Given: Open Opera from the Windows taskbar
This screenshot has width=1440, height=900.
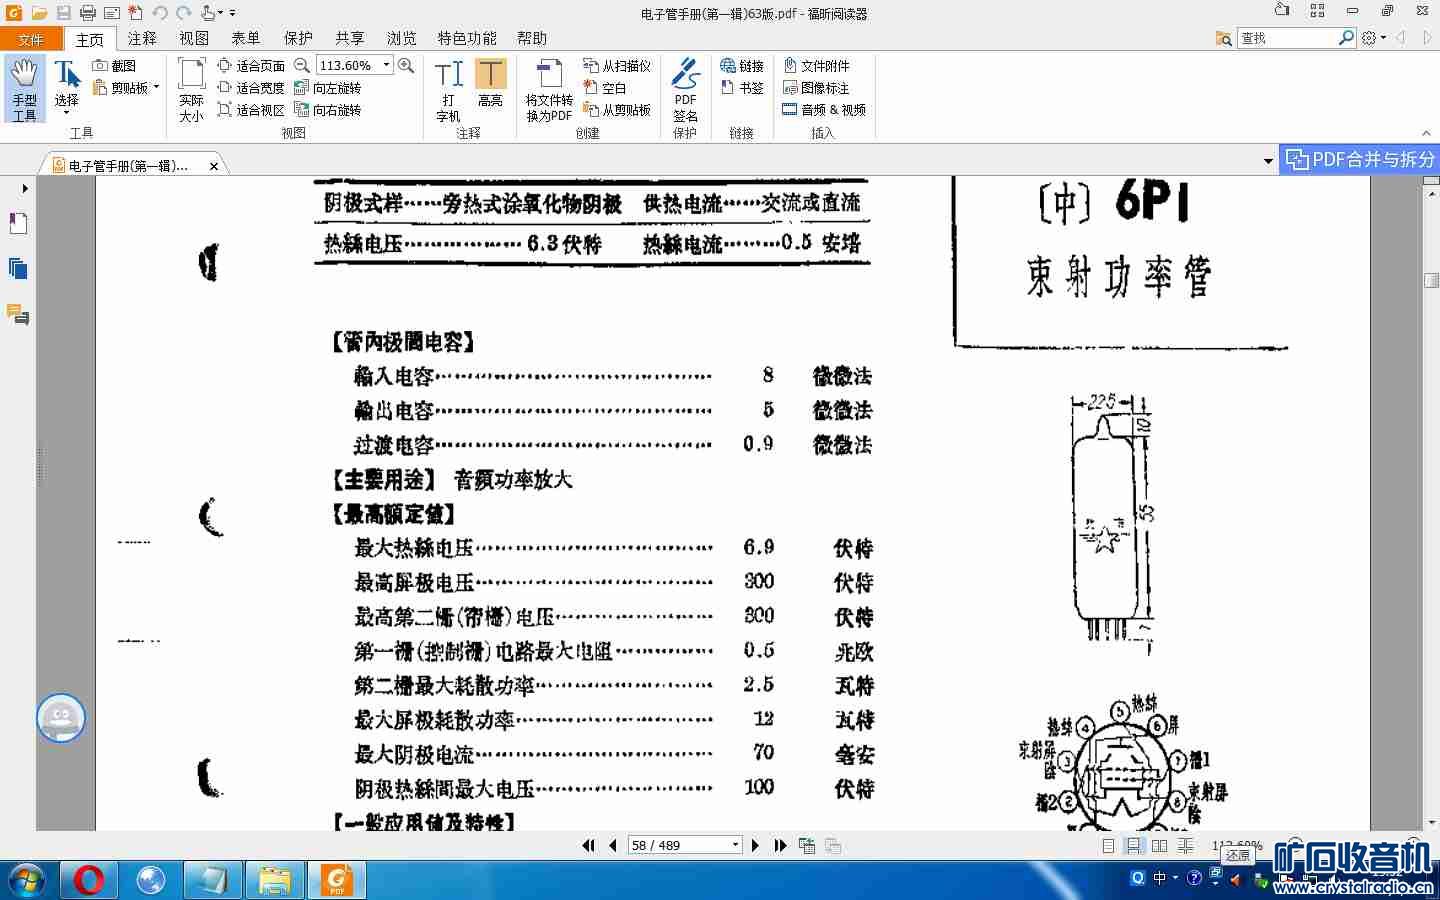Looking at the screenshot, I should pos(89,880).
